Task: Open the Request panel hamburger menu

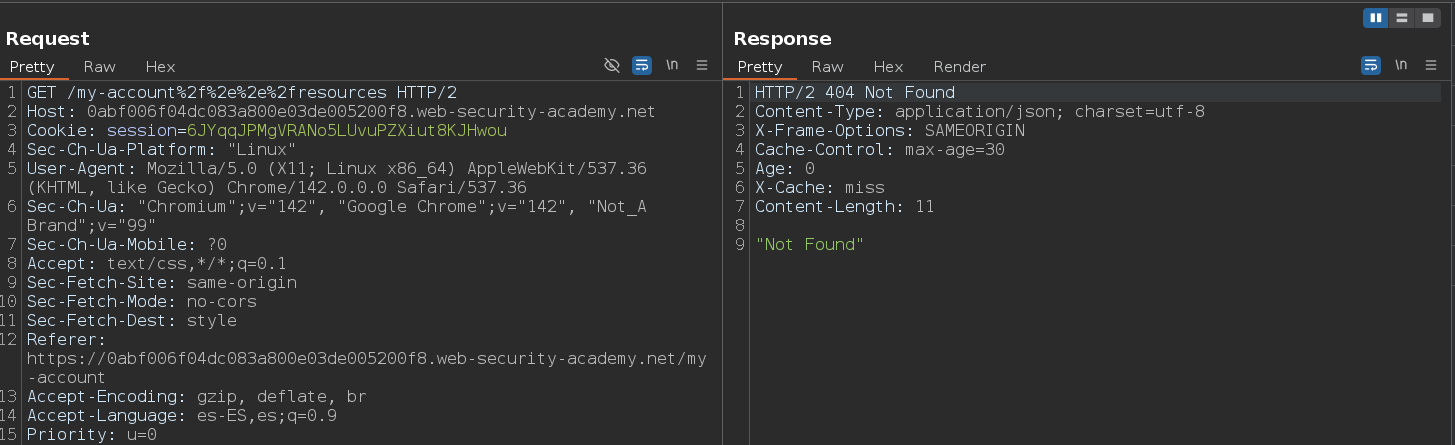Action: pyautogui.click(x=702, y=66)
